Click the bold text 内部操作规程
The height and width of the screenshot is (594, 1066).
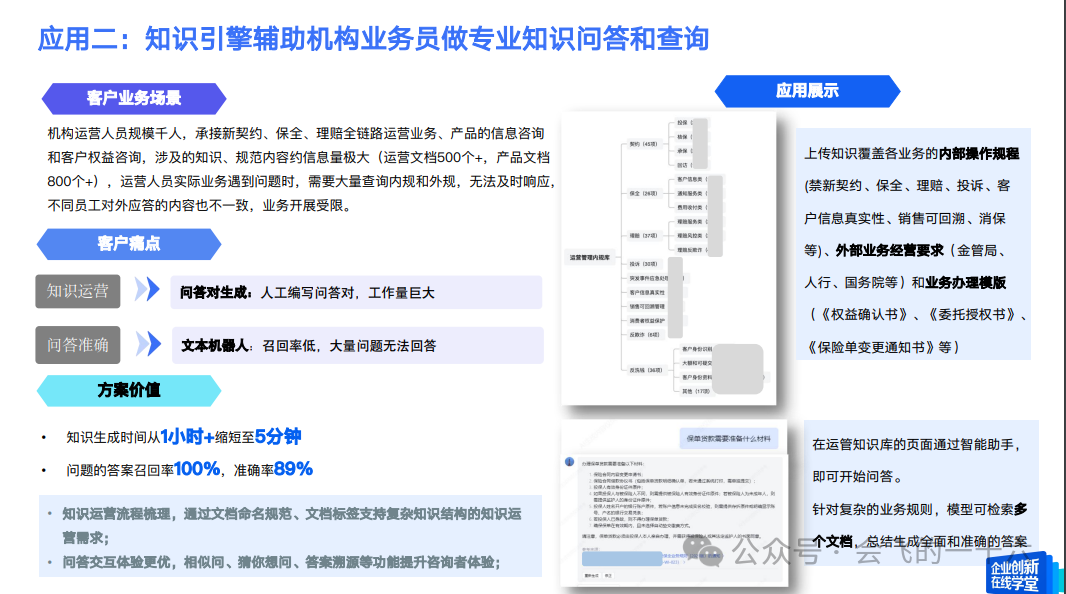coord(979,154)
